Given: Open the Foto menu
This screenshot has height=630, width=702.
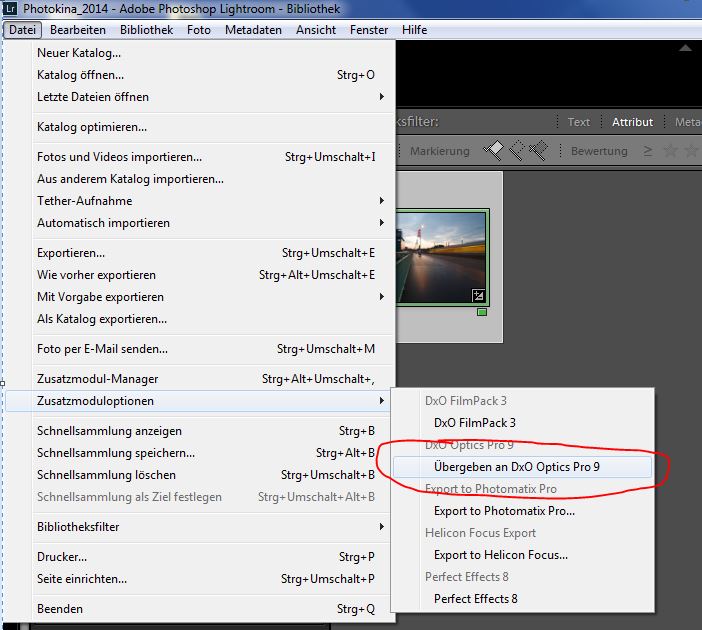Looking at the screenshot, I should (x=199, y=30).
